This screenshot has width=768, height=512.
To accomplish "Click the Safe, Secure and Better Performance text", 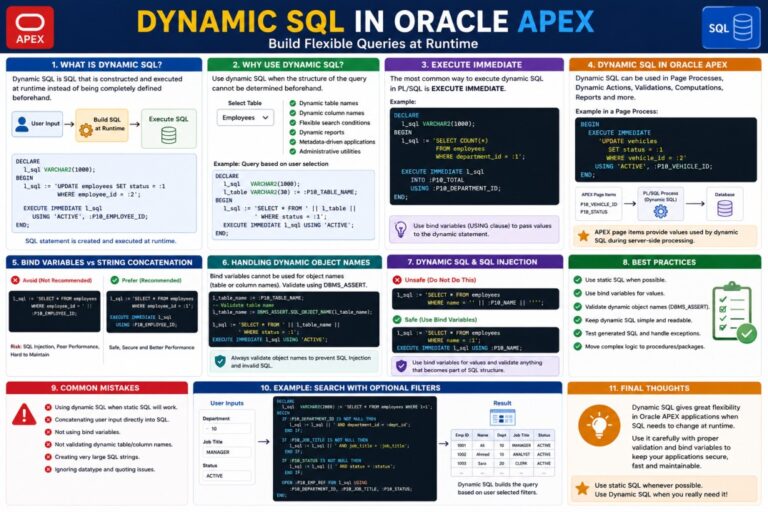I will pyautogui.click(x=151, y=347).
